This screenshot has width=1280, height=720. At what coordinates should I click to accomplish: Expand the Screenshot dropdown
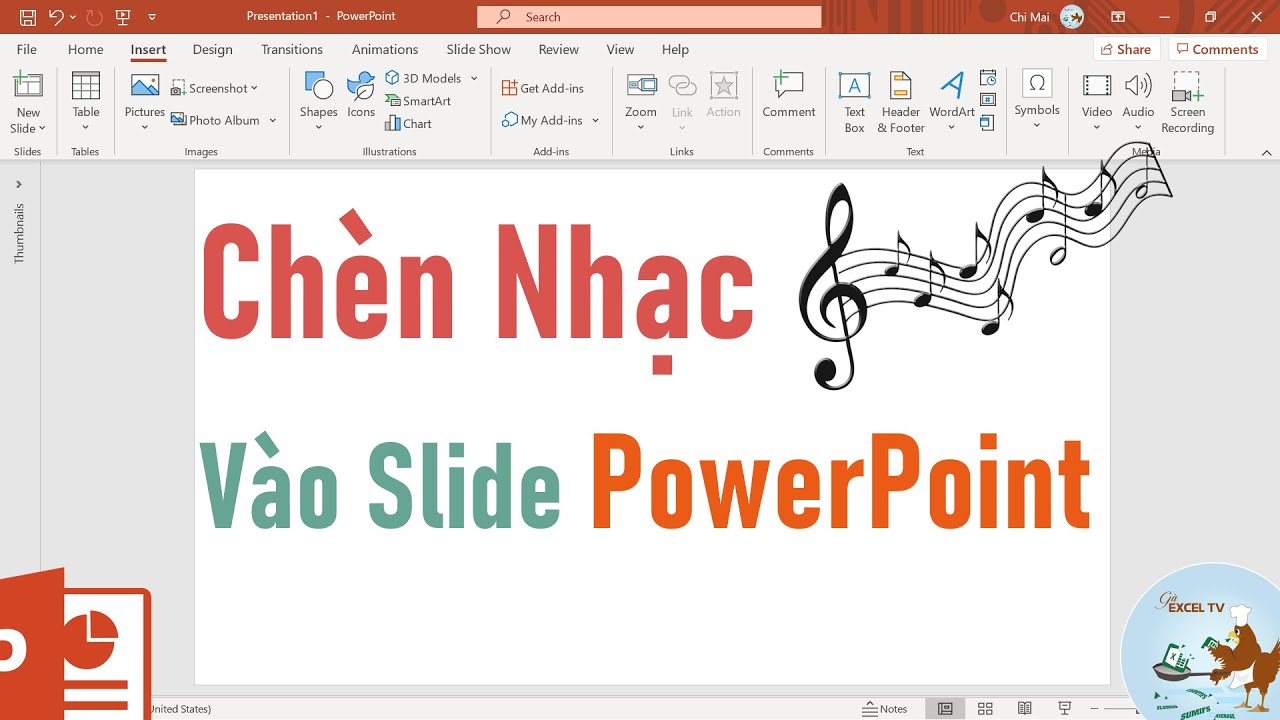pyautogui.click(x=254, y=88)
